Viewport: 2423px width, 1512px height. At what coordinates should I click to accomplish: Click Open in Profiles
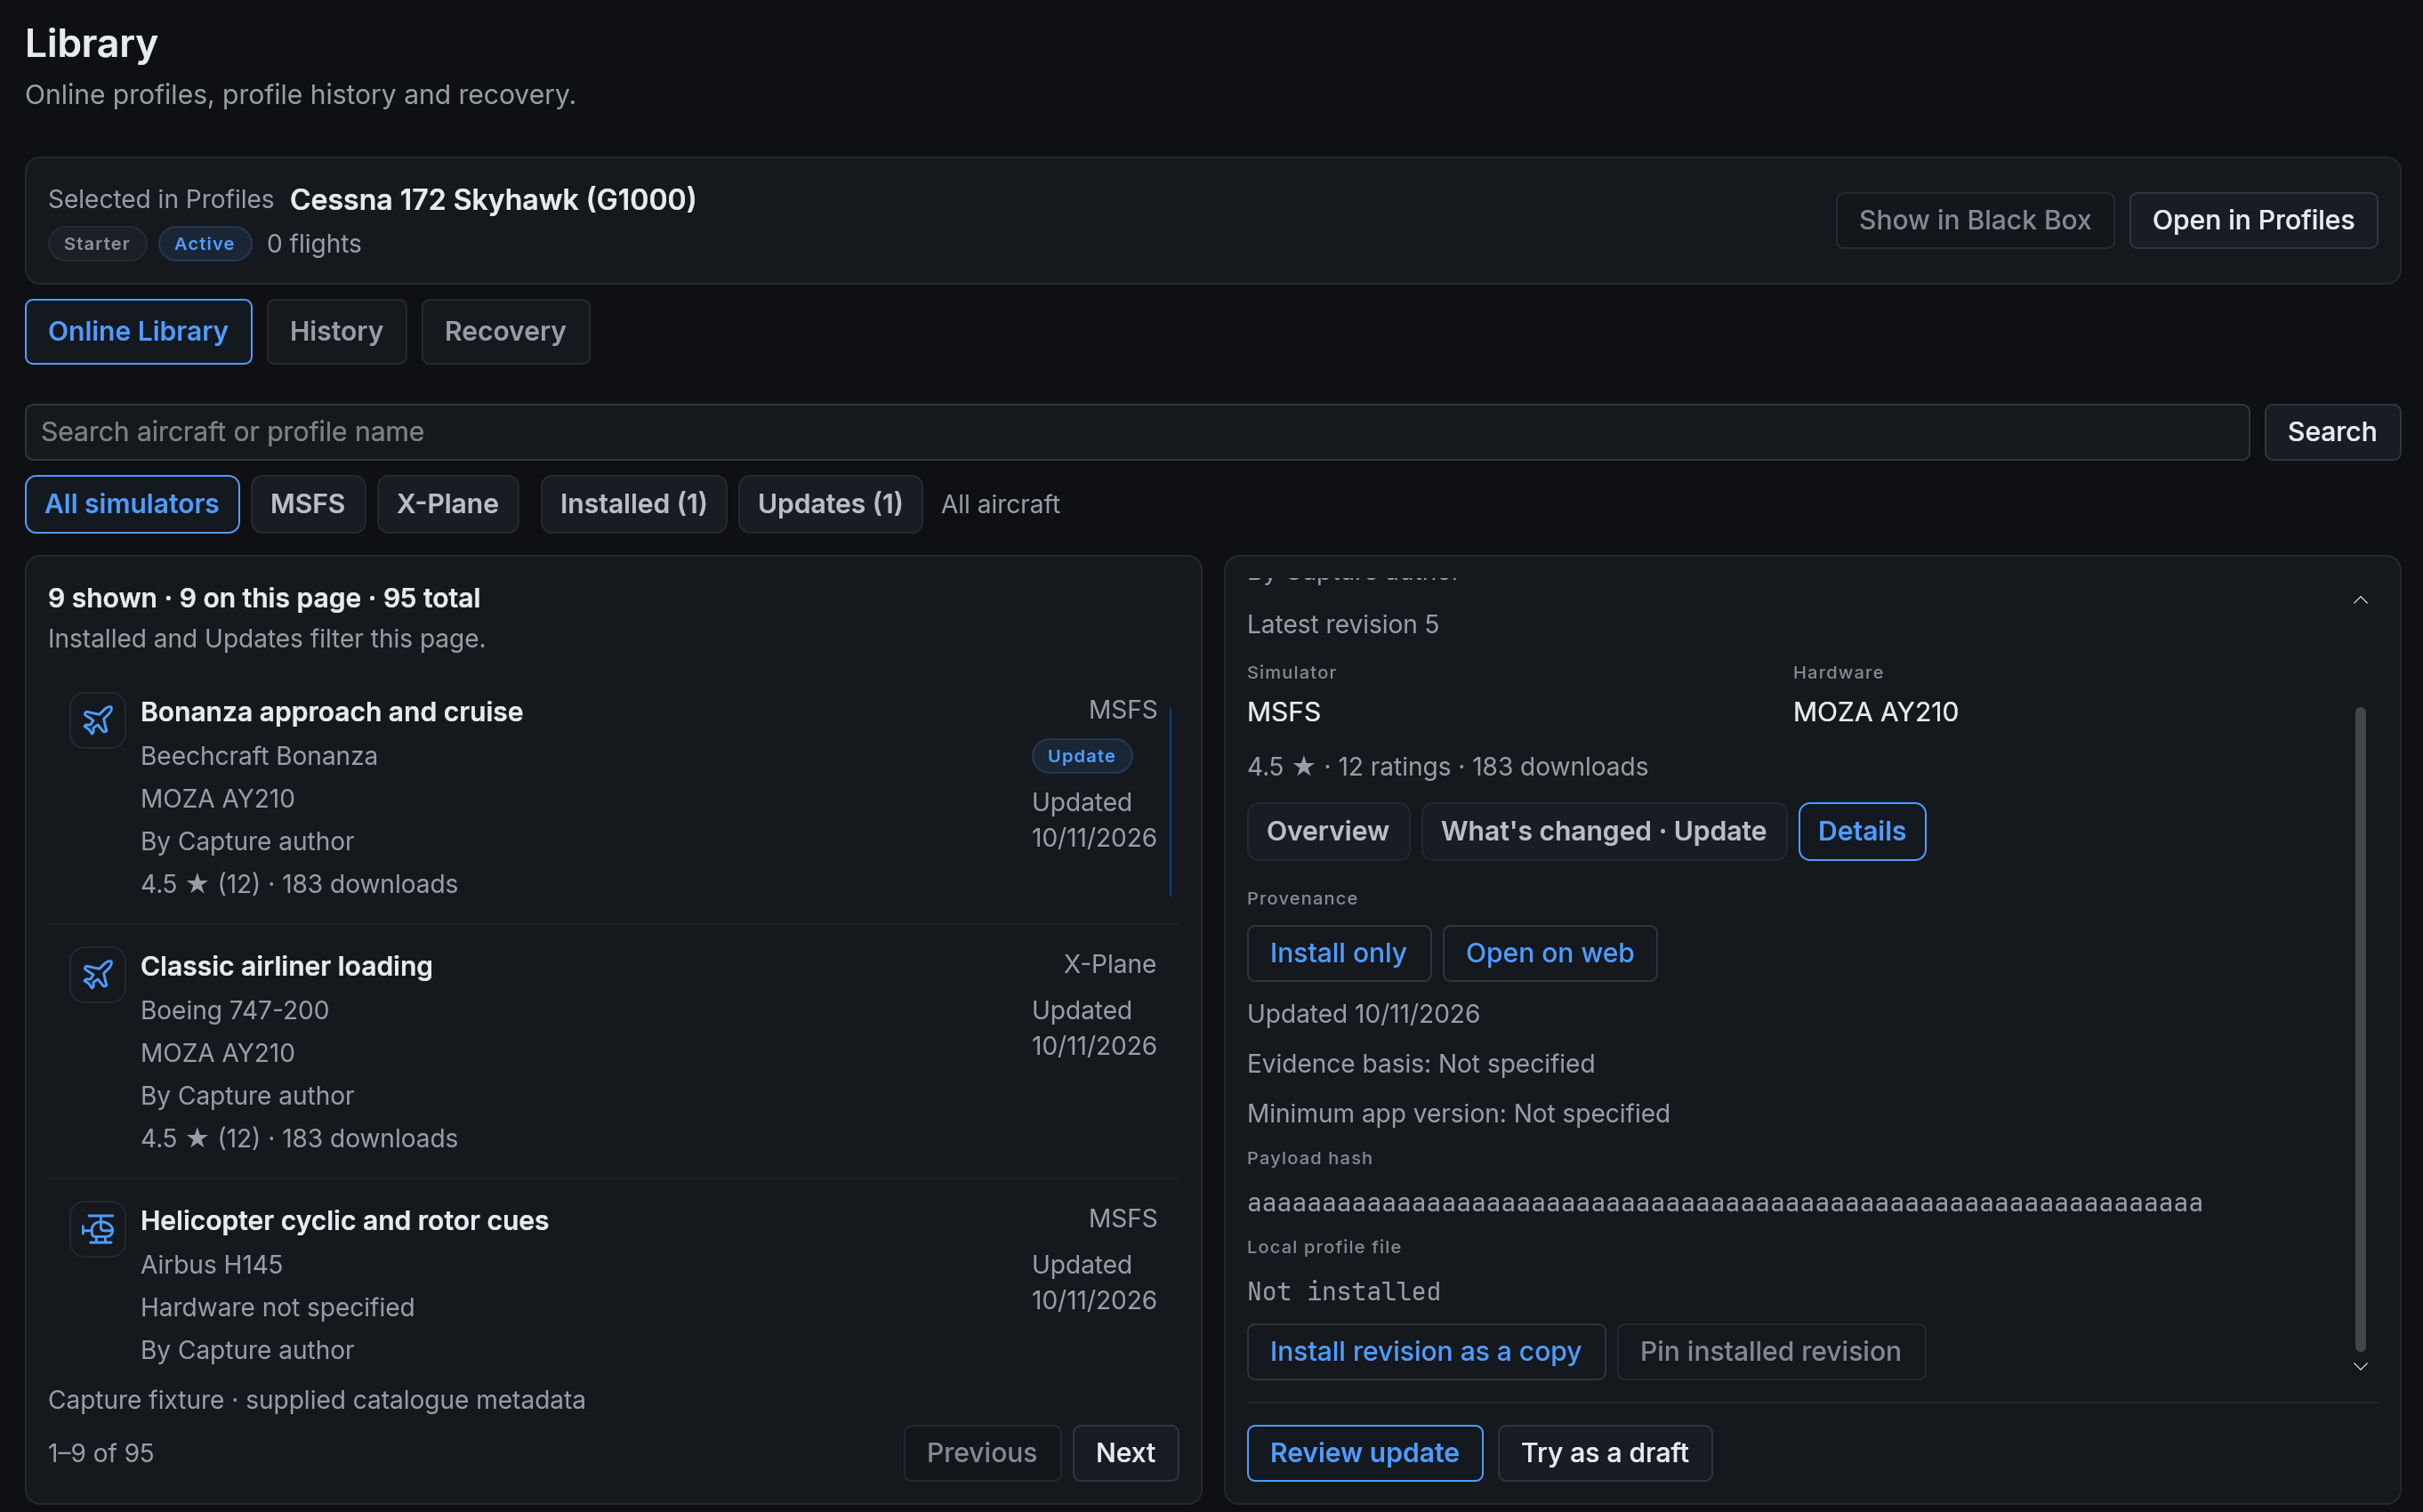tap(2252, 220)
